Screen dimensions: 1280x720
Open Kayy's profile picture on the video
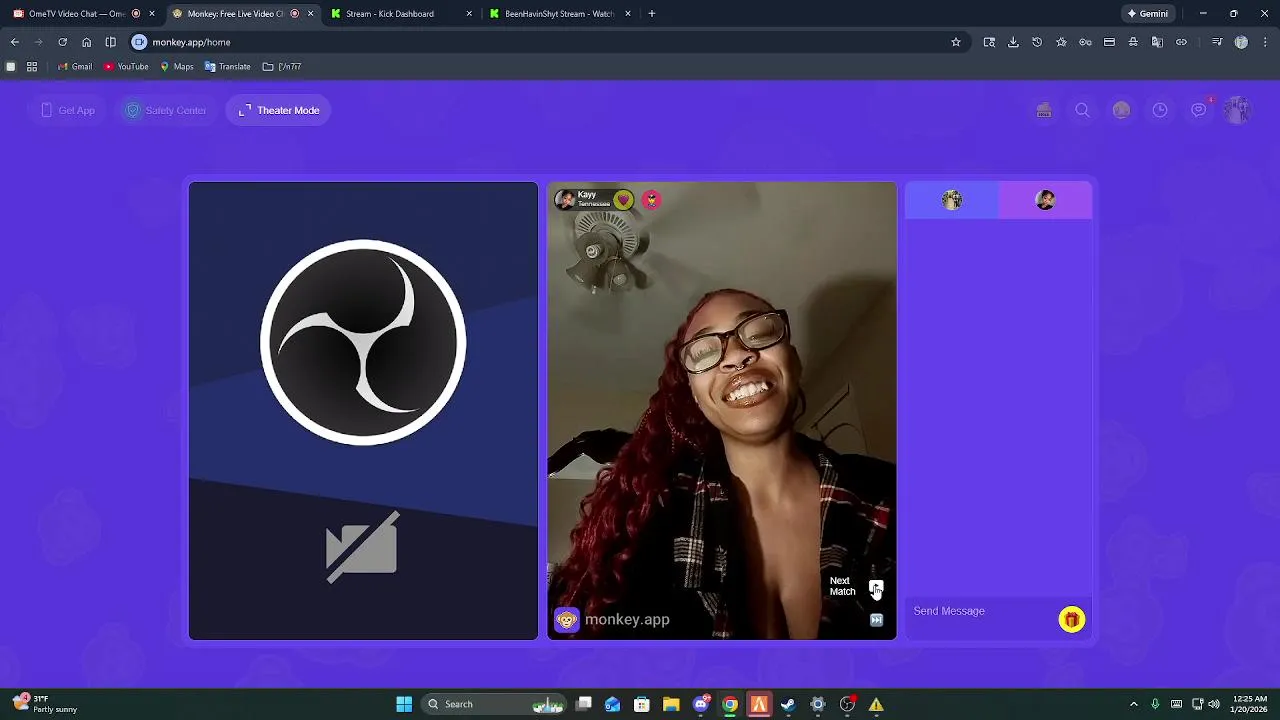[565, 200]
